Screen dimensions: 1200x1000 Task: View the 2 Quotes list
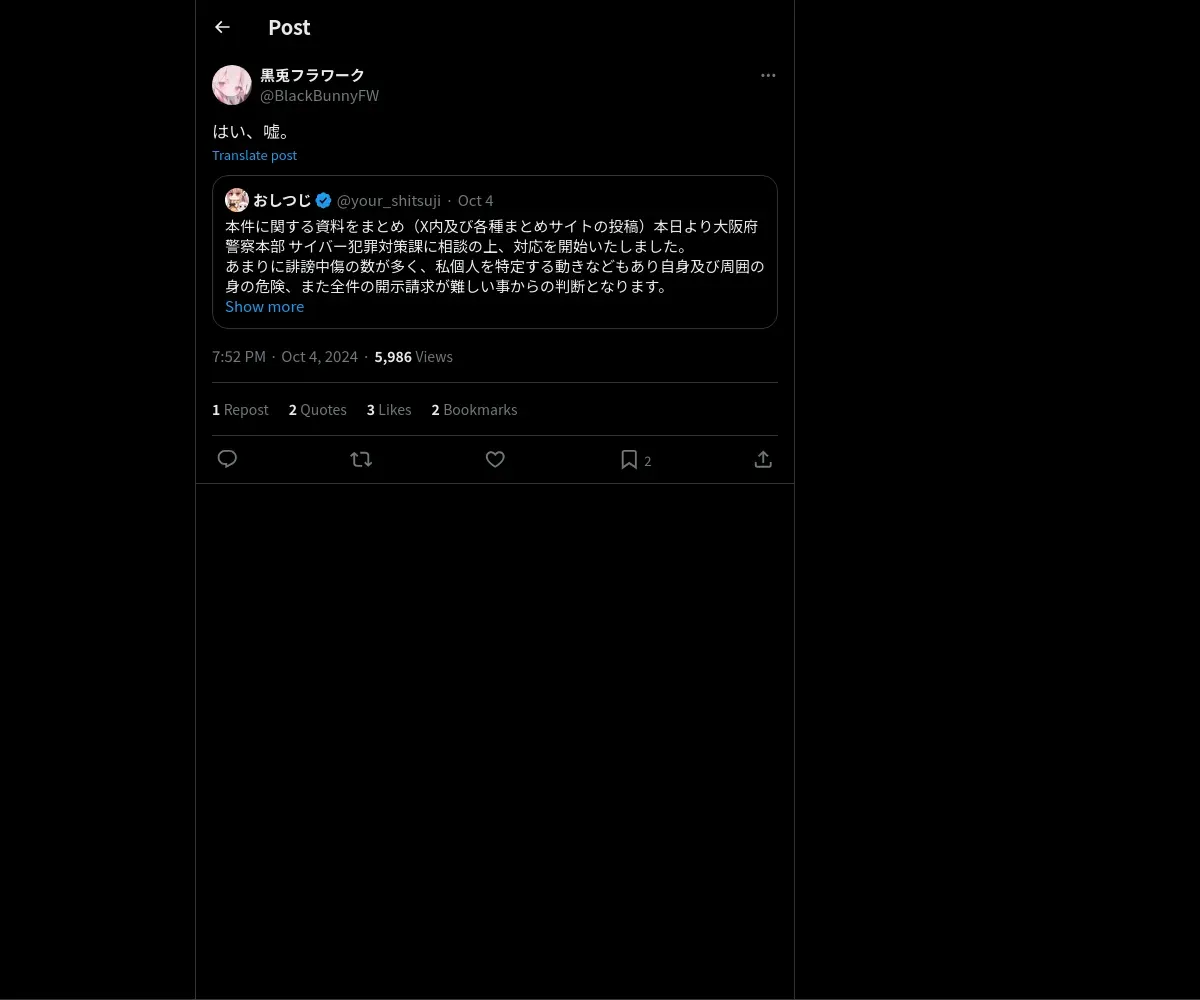point(318,410)
